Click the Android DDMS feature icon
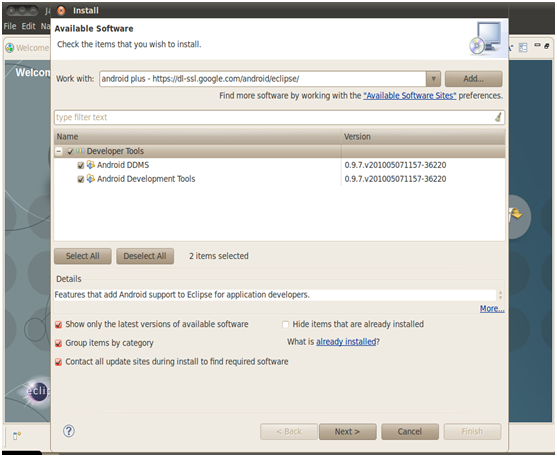Screen dimensions: 557x457 point(91,165)
